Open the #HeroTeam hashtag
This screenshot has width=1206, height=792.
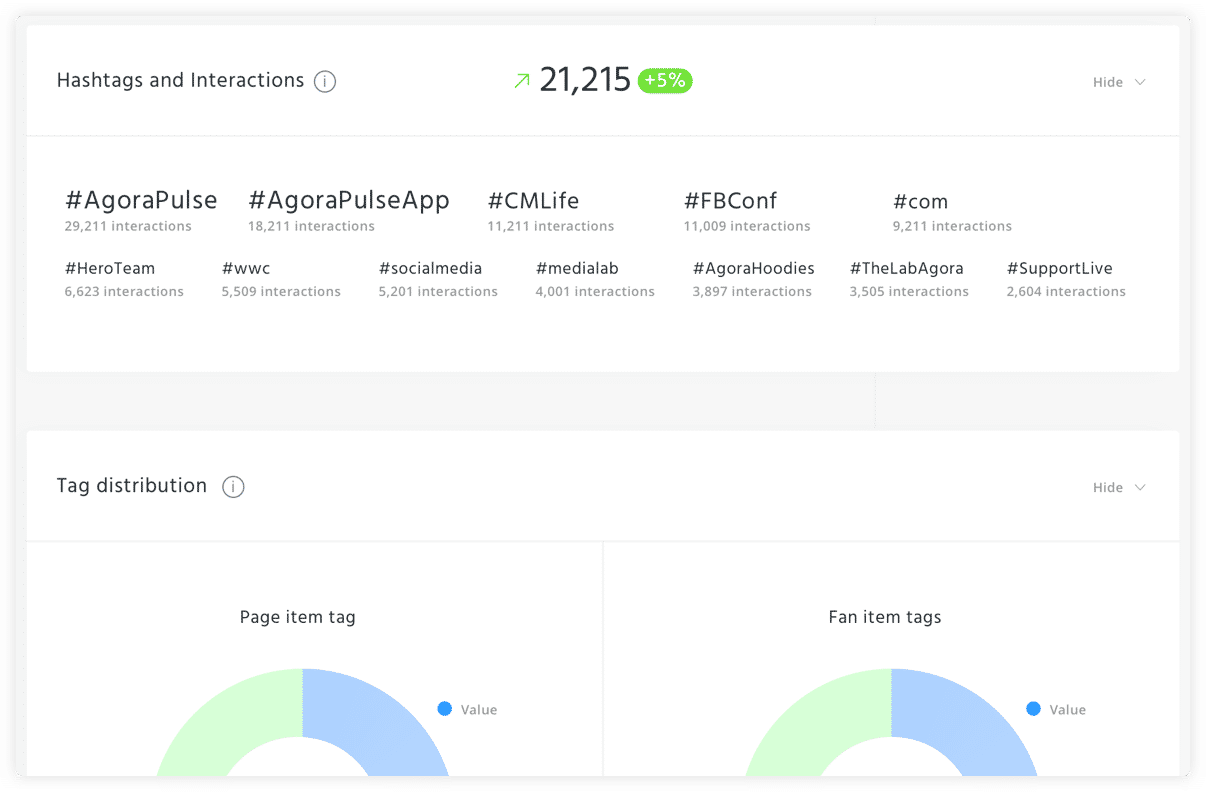coord(110,268)
